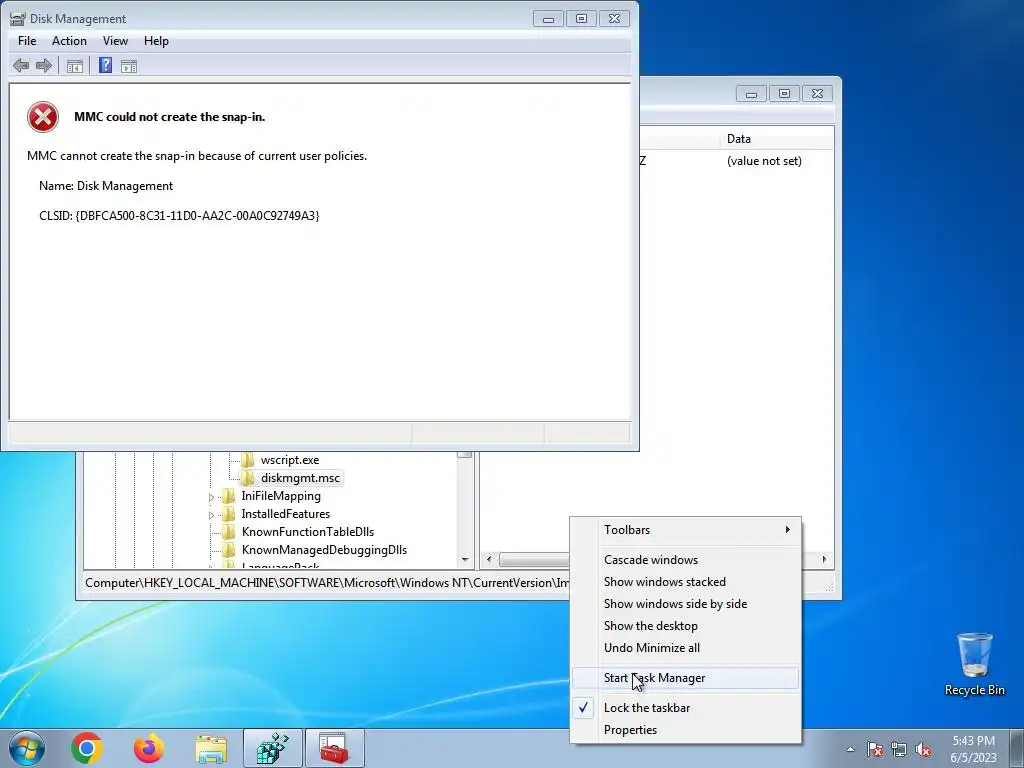Choose Show windows stacked
Screen dimensions: 1024x768
686,582
